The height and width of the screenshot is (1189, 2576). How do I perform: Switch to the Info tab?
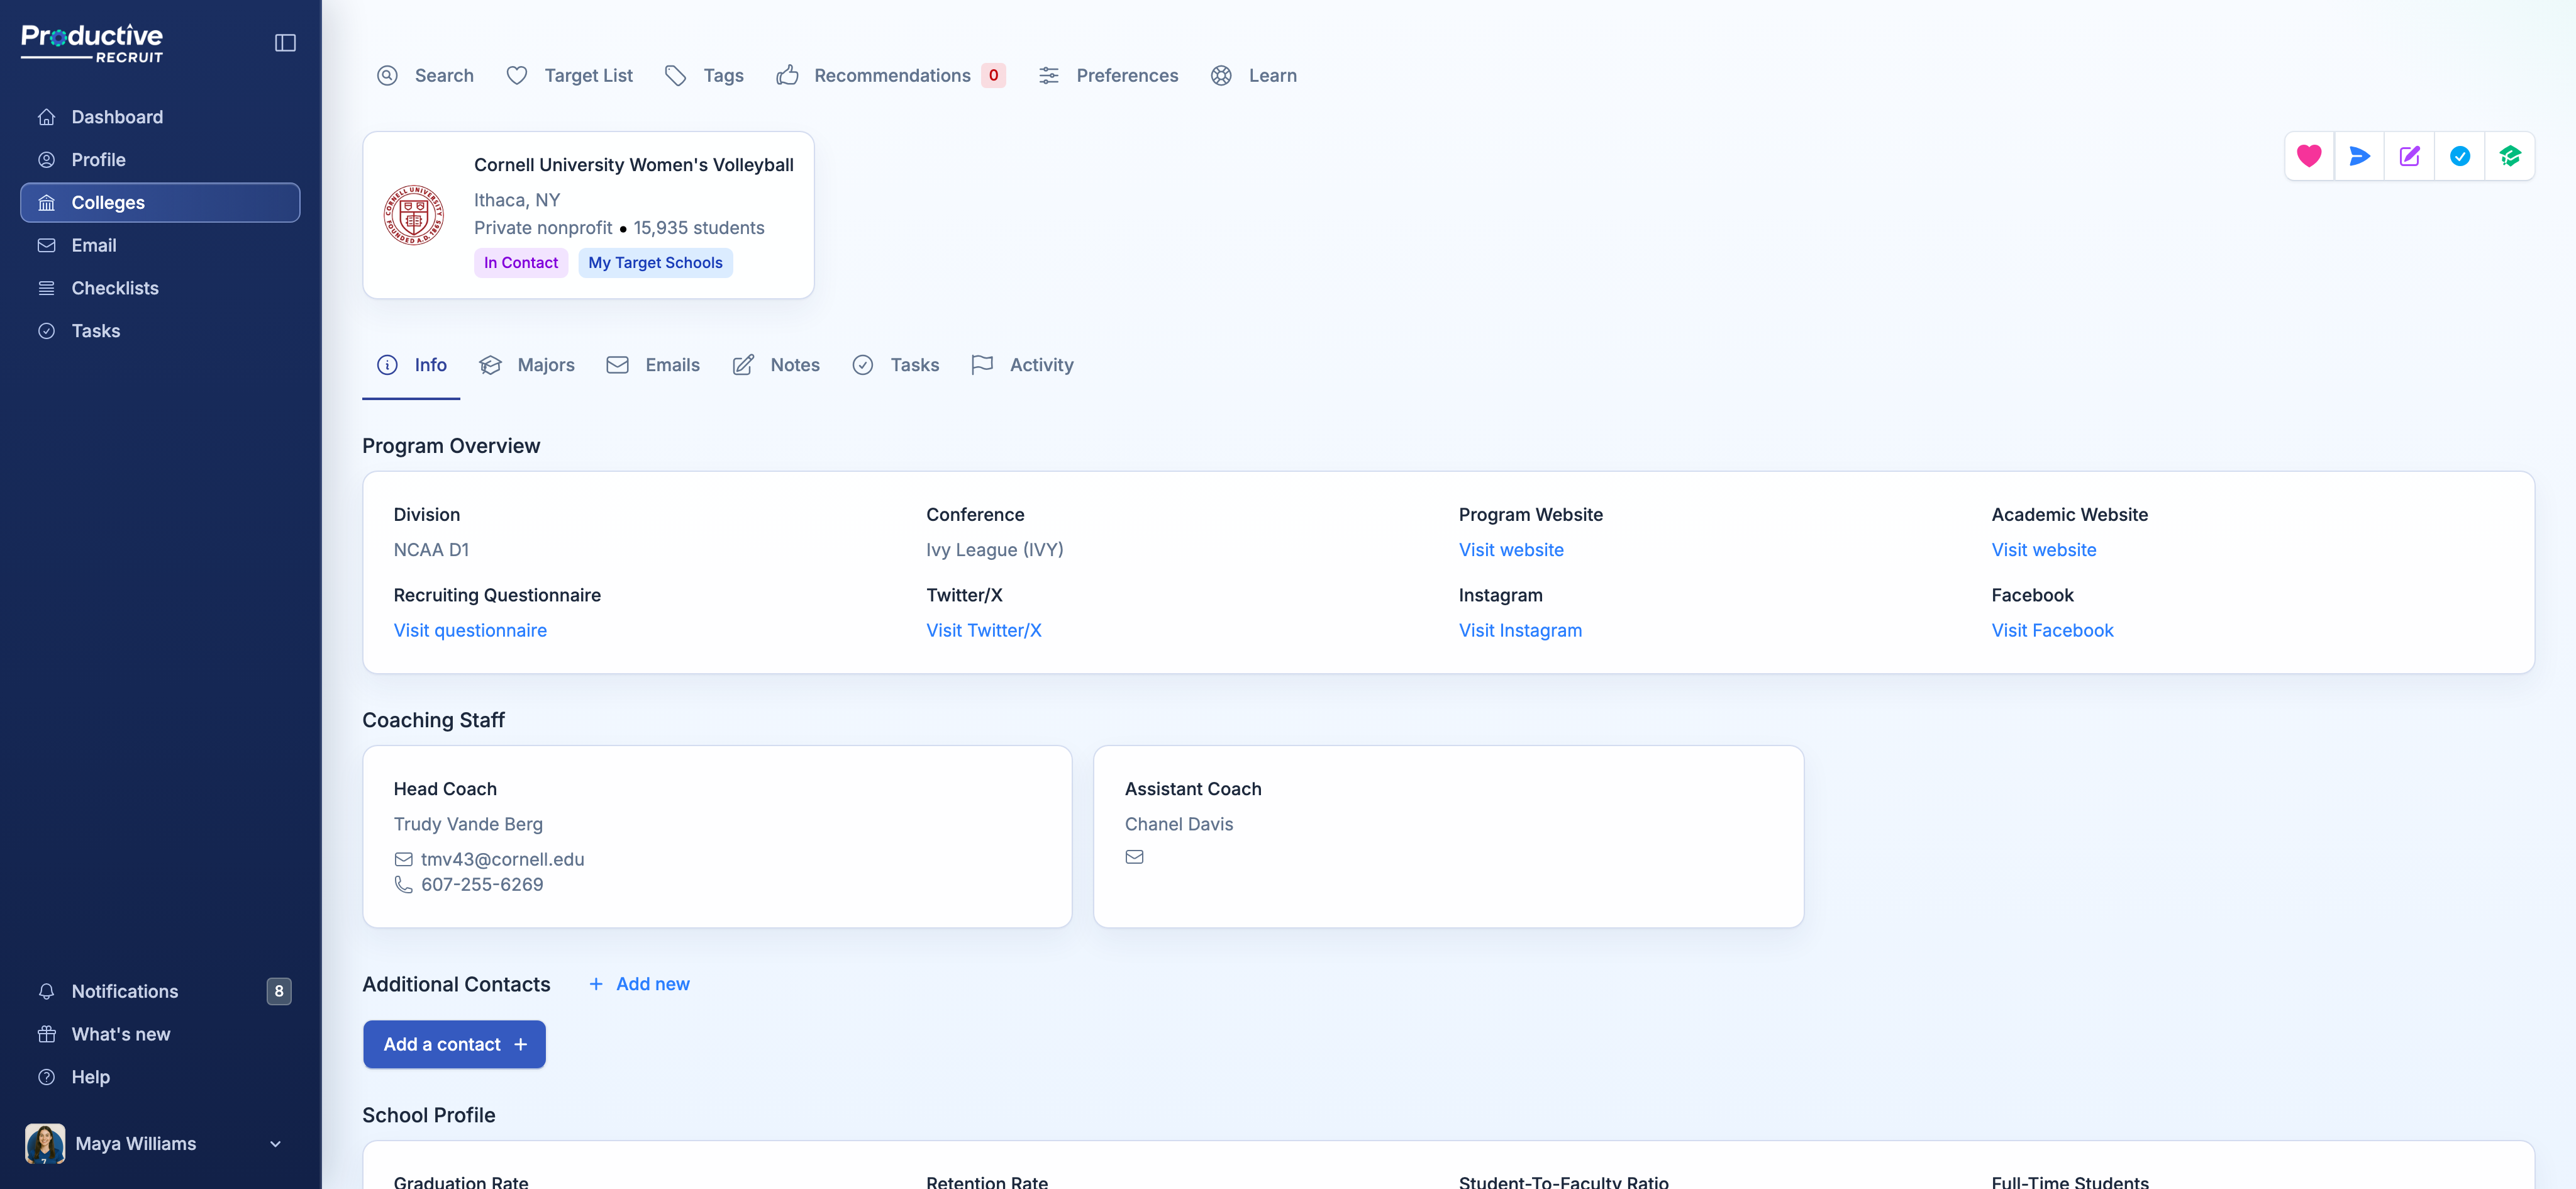(411, 365)
